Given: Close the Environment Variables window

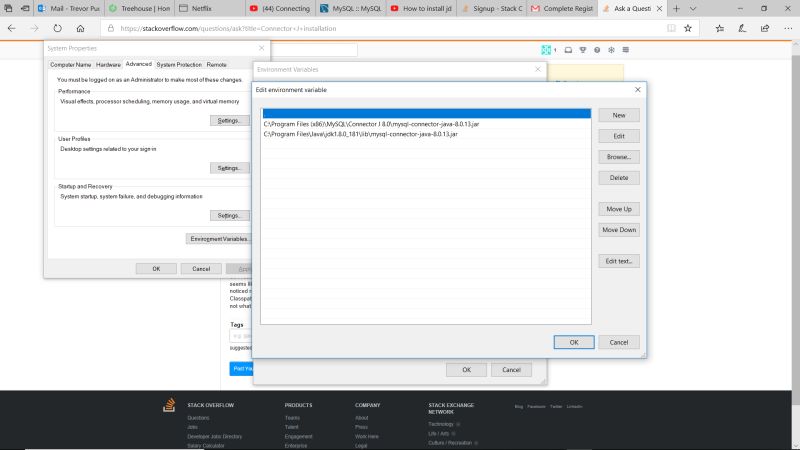Looking at the screenshot, I should (x=538, y=69).
